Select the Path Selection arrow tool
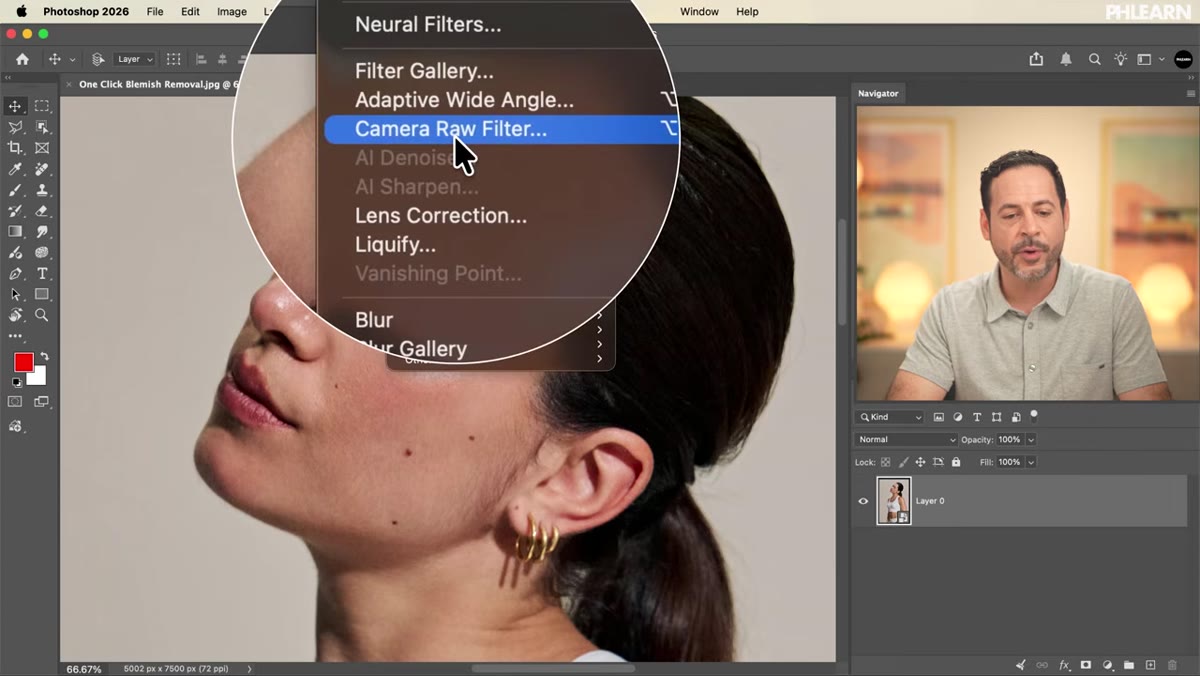The height and width of the screenshot is (676, 1200). pyautogui.click(x=15, y=295)
